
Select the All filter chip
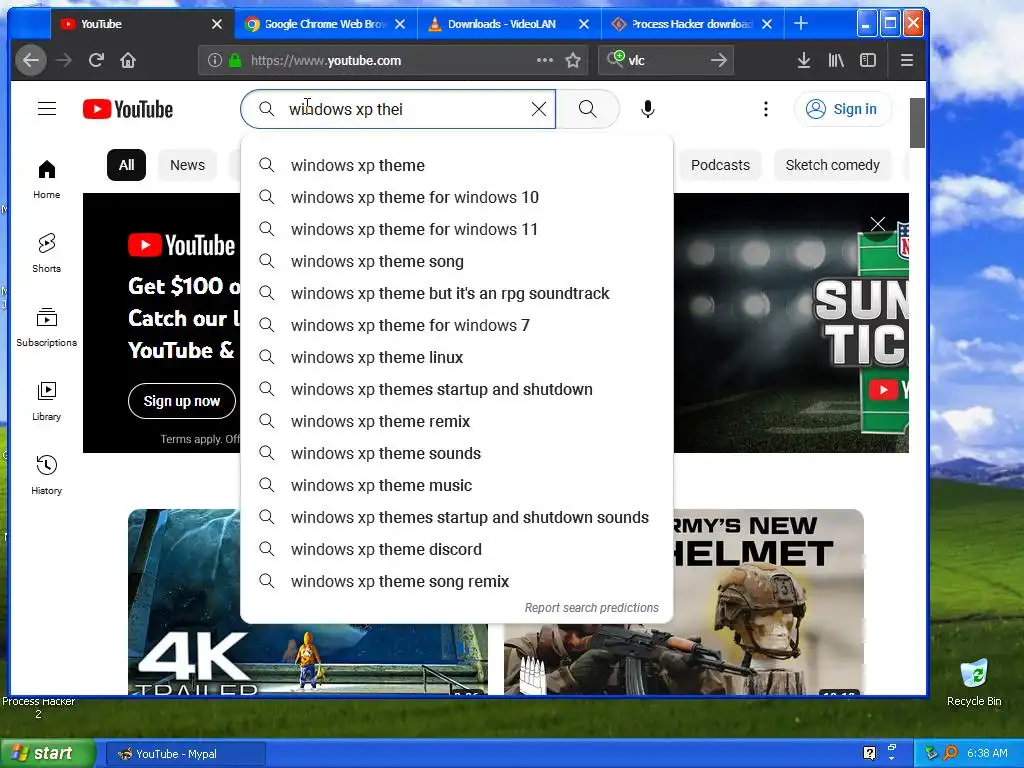click(126, 165)
